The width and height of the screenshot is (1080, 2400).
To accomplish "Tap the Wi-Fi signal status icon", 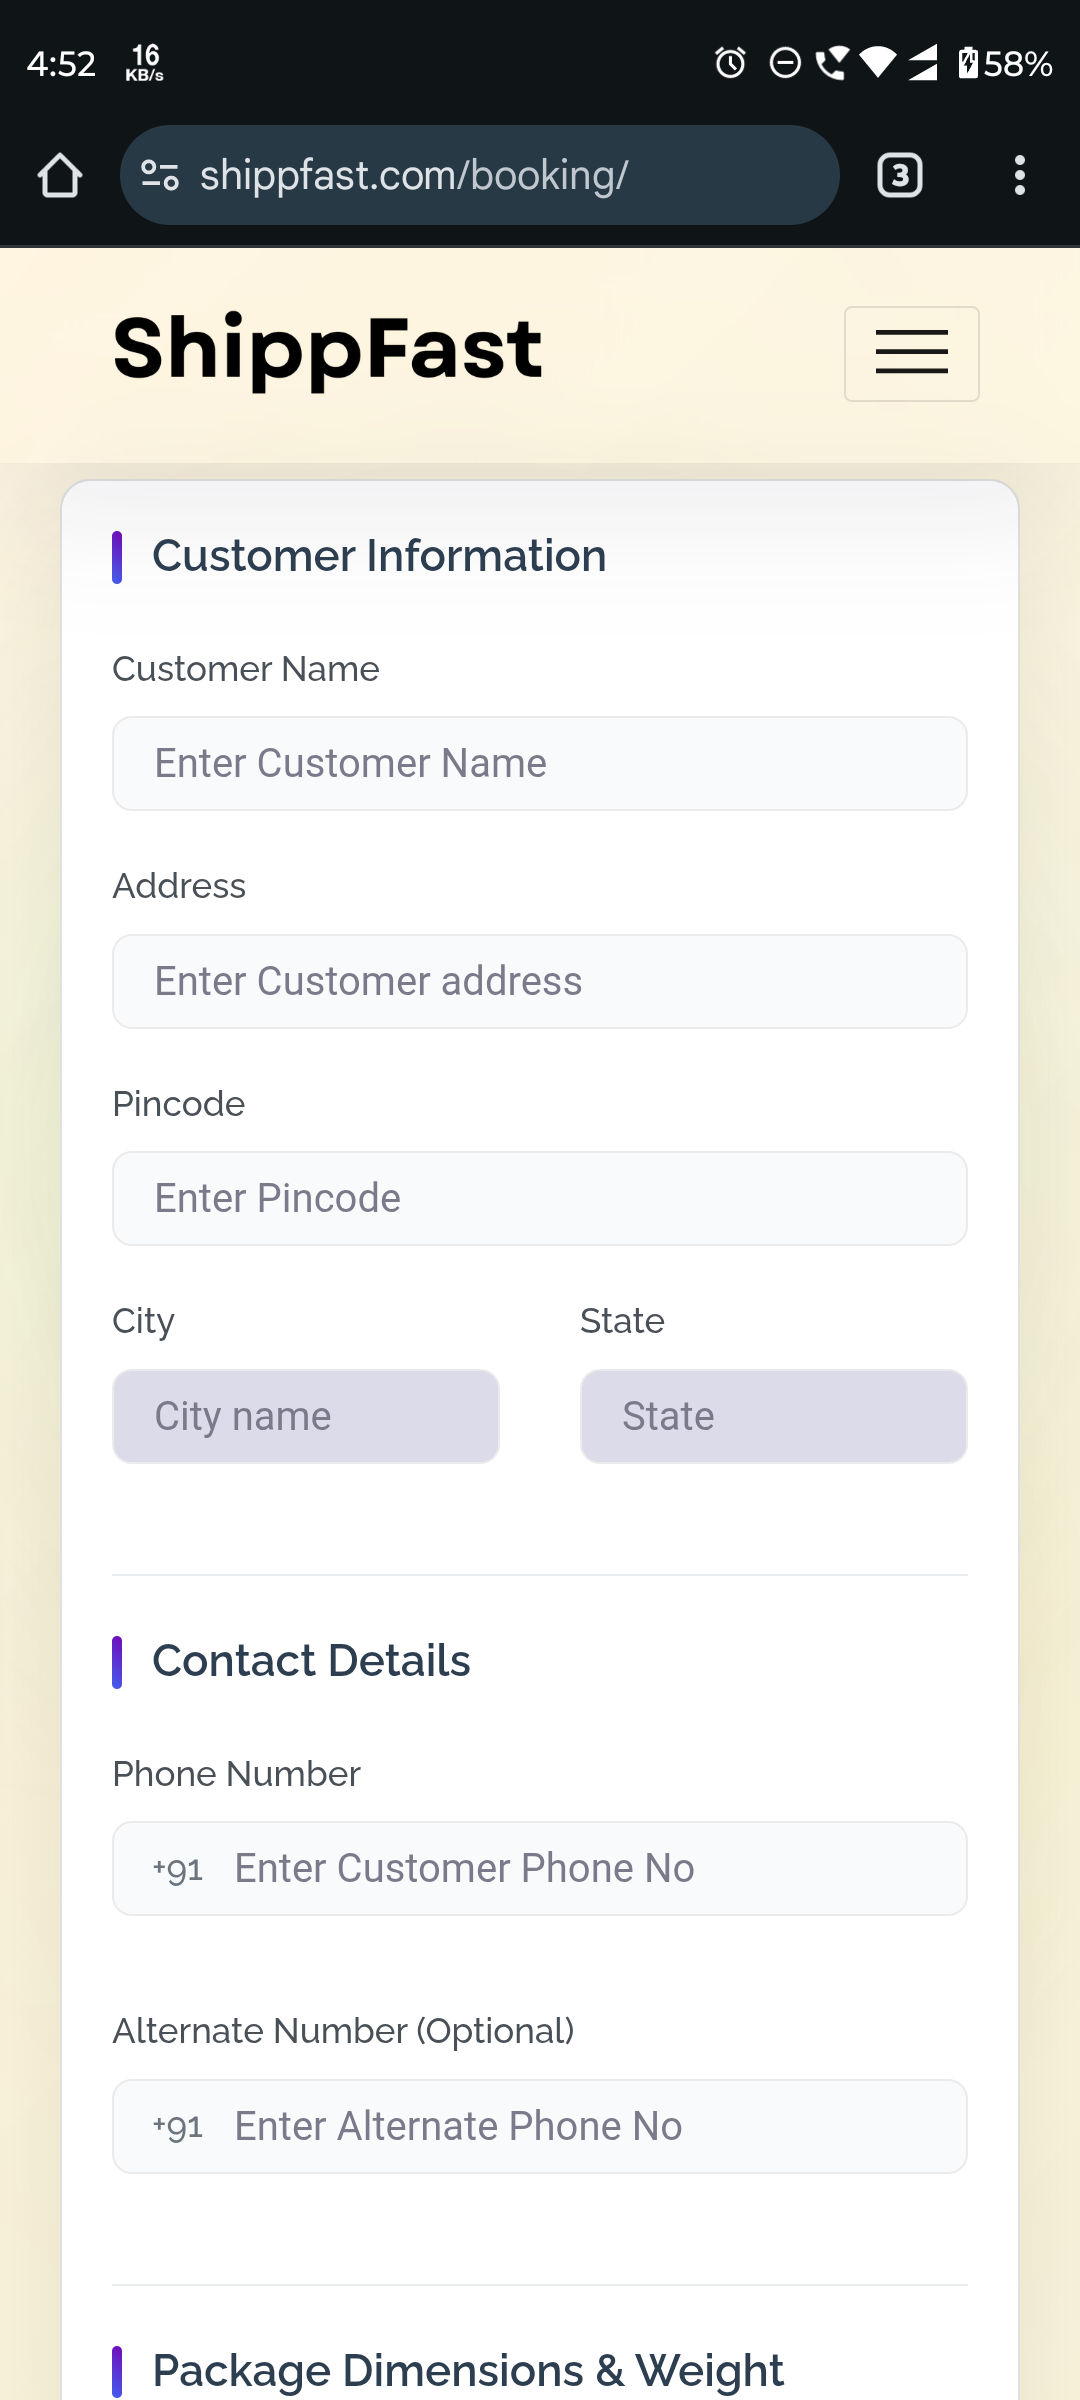I will 878,63.
